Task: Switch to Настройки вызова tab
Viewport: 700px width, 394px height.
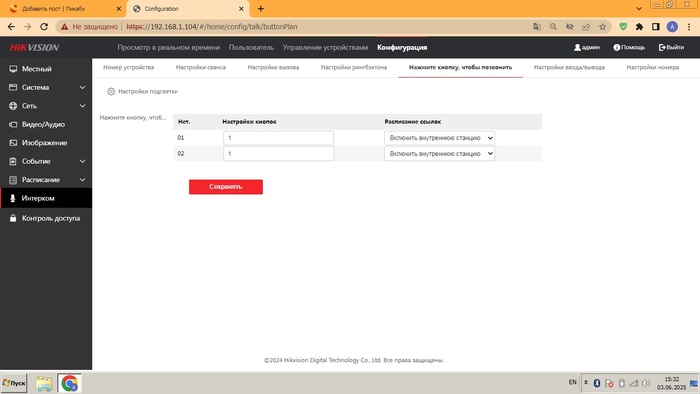Action: (273, 67)
